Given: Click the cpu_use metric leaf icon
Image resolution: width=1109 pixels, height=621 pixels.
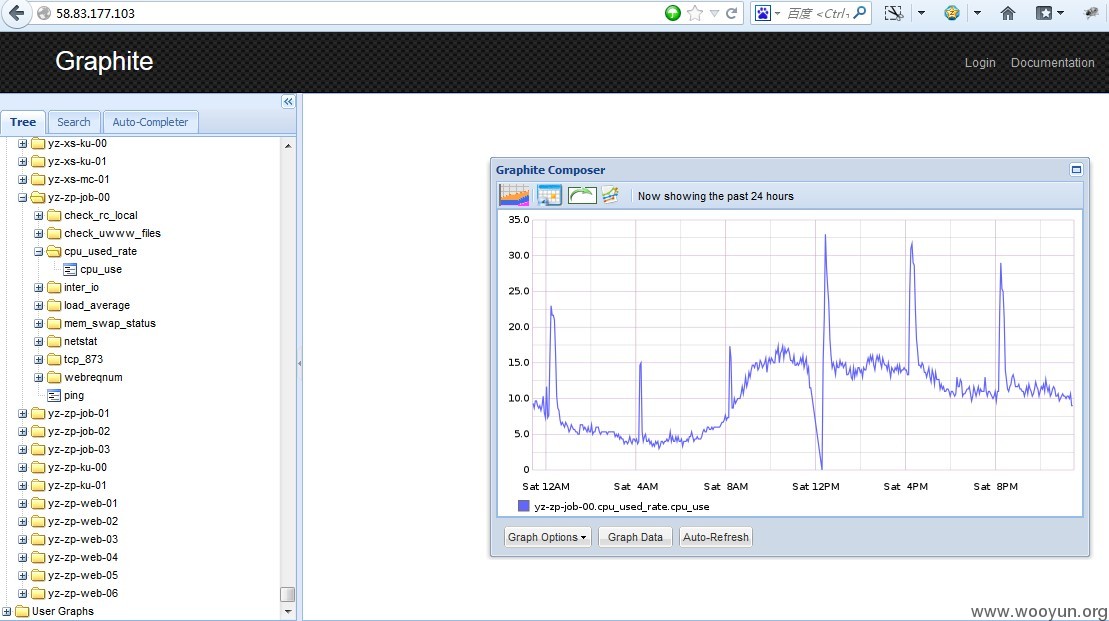Looking at the screenshot, I should pos(70,269).
